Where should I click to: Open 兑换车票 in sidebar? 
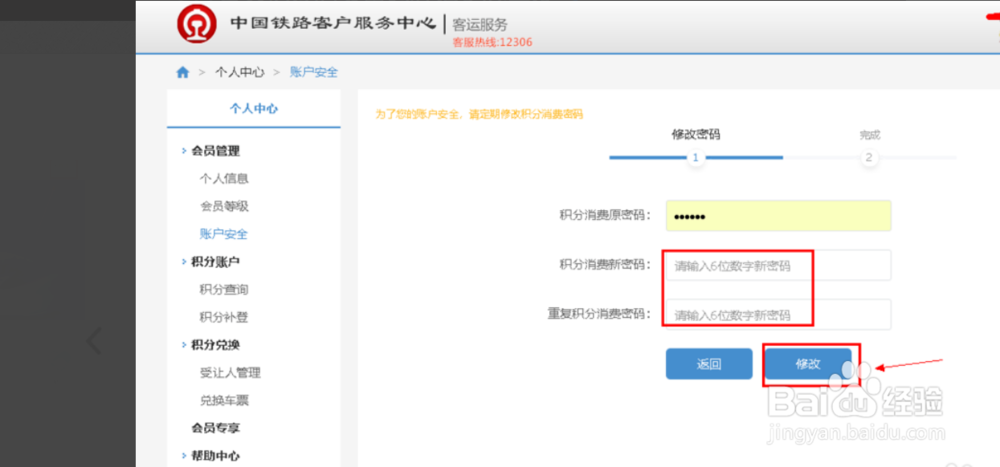224,401
